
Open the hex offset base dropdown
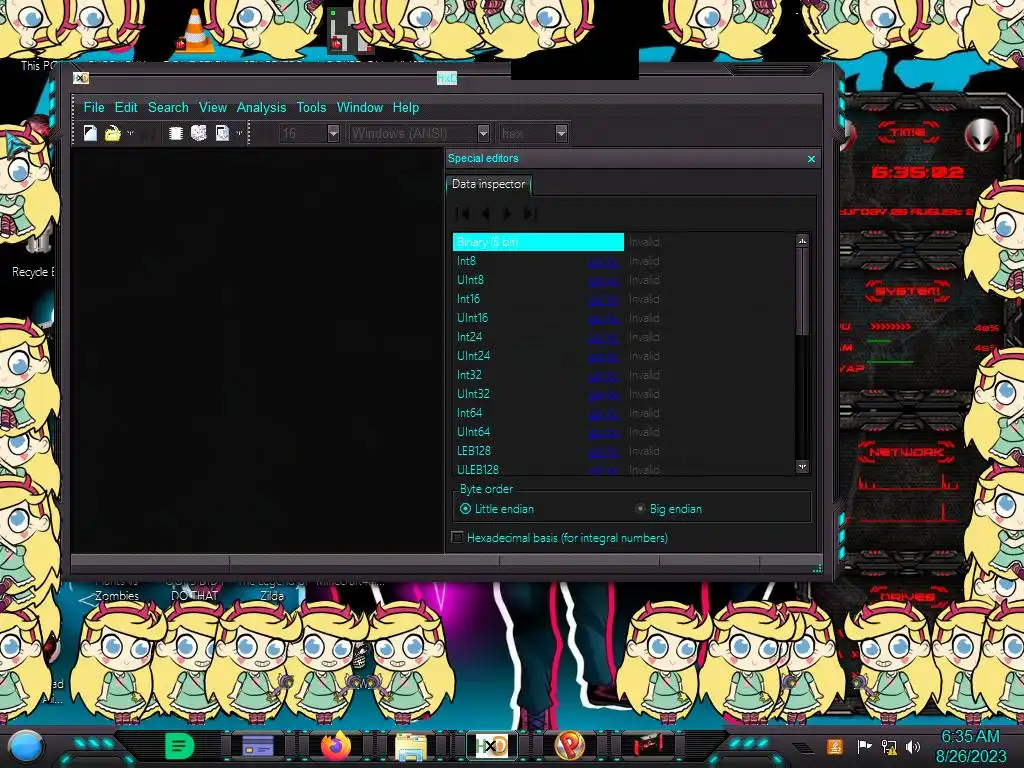tap(561, 133)
